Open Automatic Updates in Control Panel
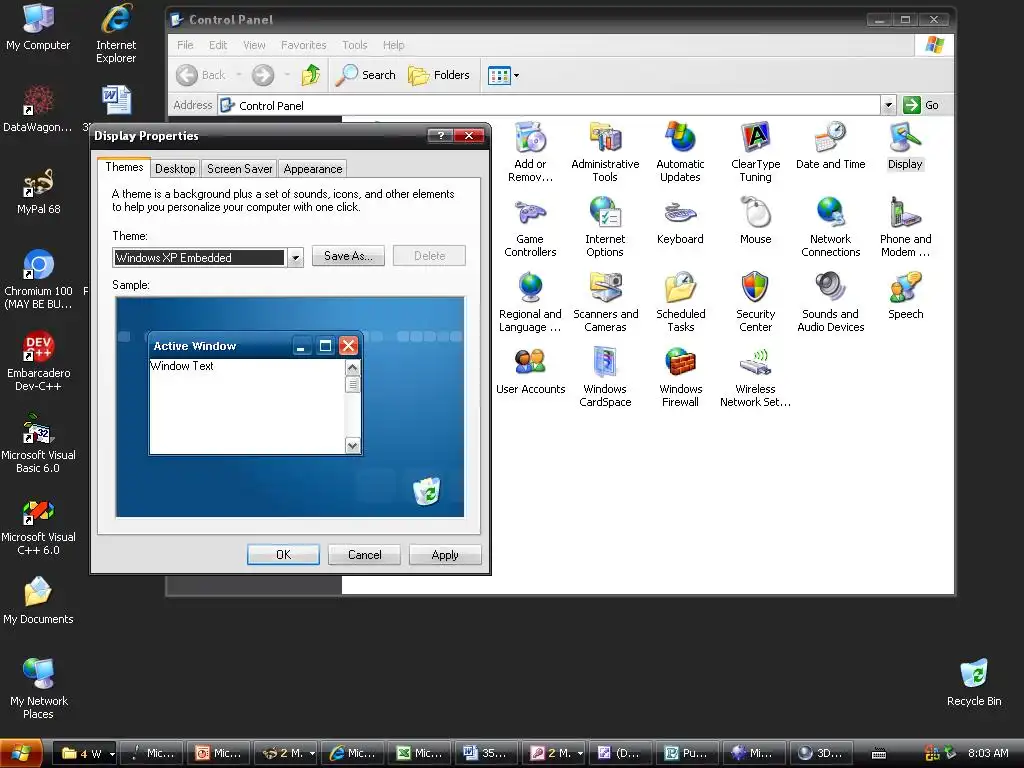This screenshot has width=1024, height=768. (680, 152)
